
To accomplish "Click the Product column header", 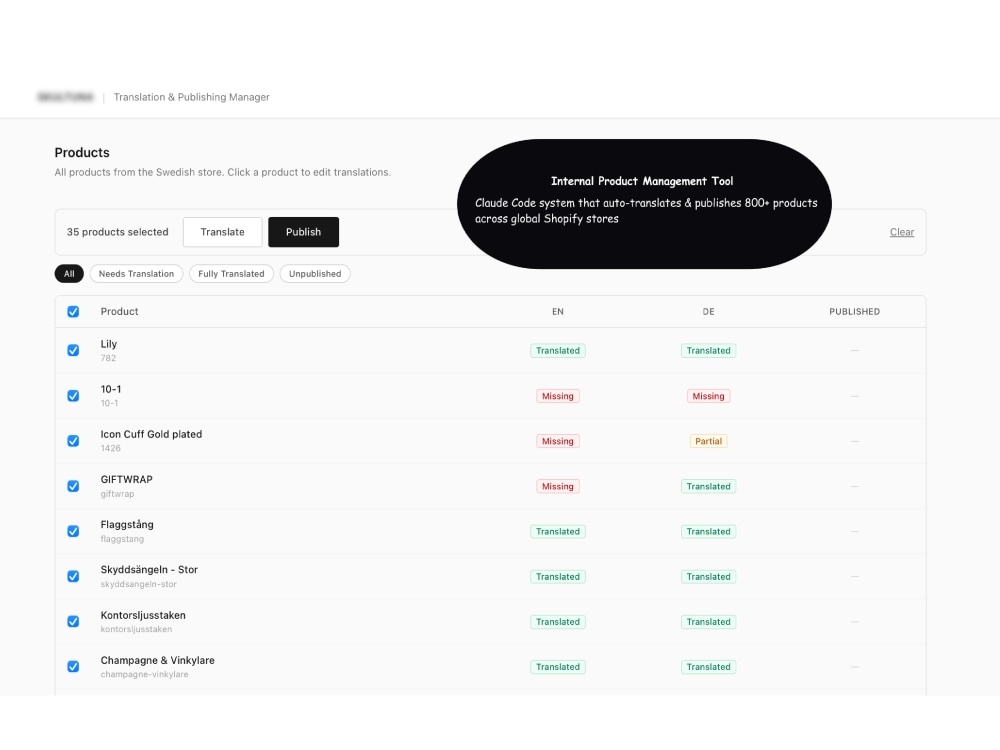I will pyautogui.click(x=119, y=311).
